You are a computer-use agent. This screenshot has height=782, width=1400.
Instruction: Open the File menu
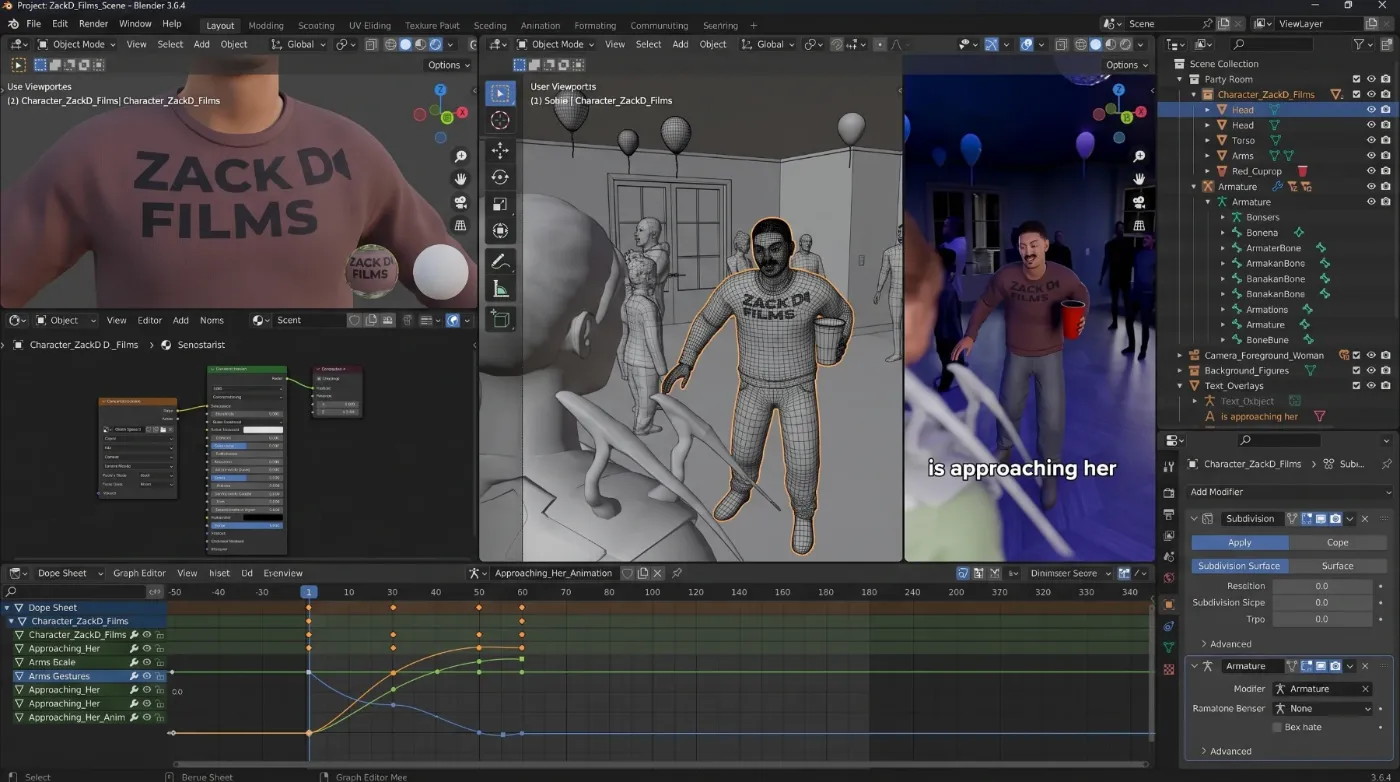click(x=33, y=24)
